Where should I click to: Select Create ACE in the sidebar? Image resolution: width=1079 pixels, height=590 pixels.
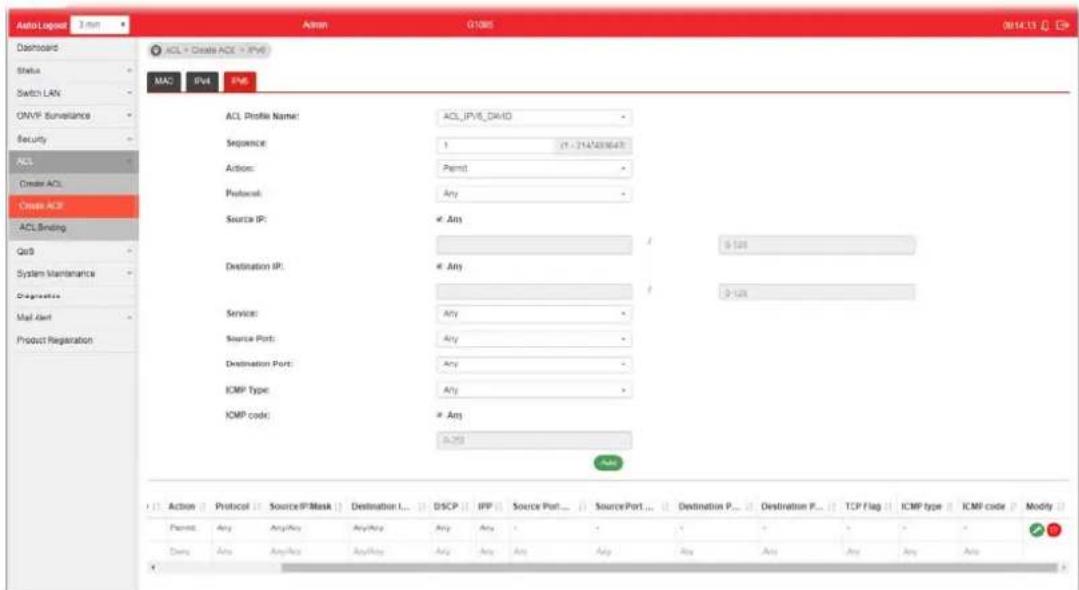pyautogui.click(x=74, y=206)
